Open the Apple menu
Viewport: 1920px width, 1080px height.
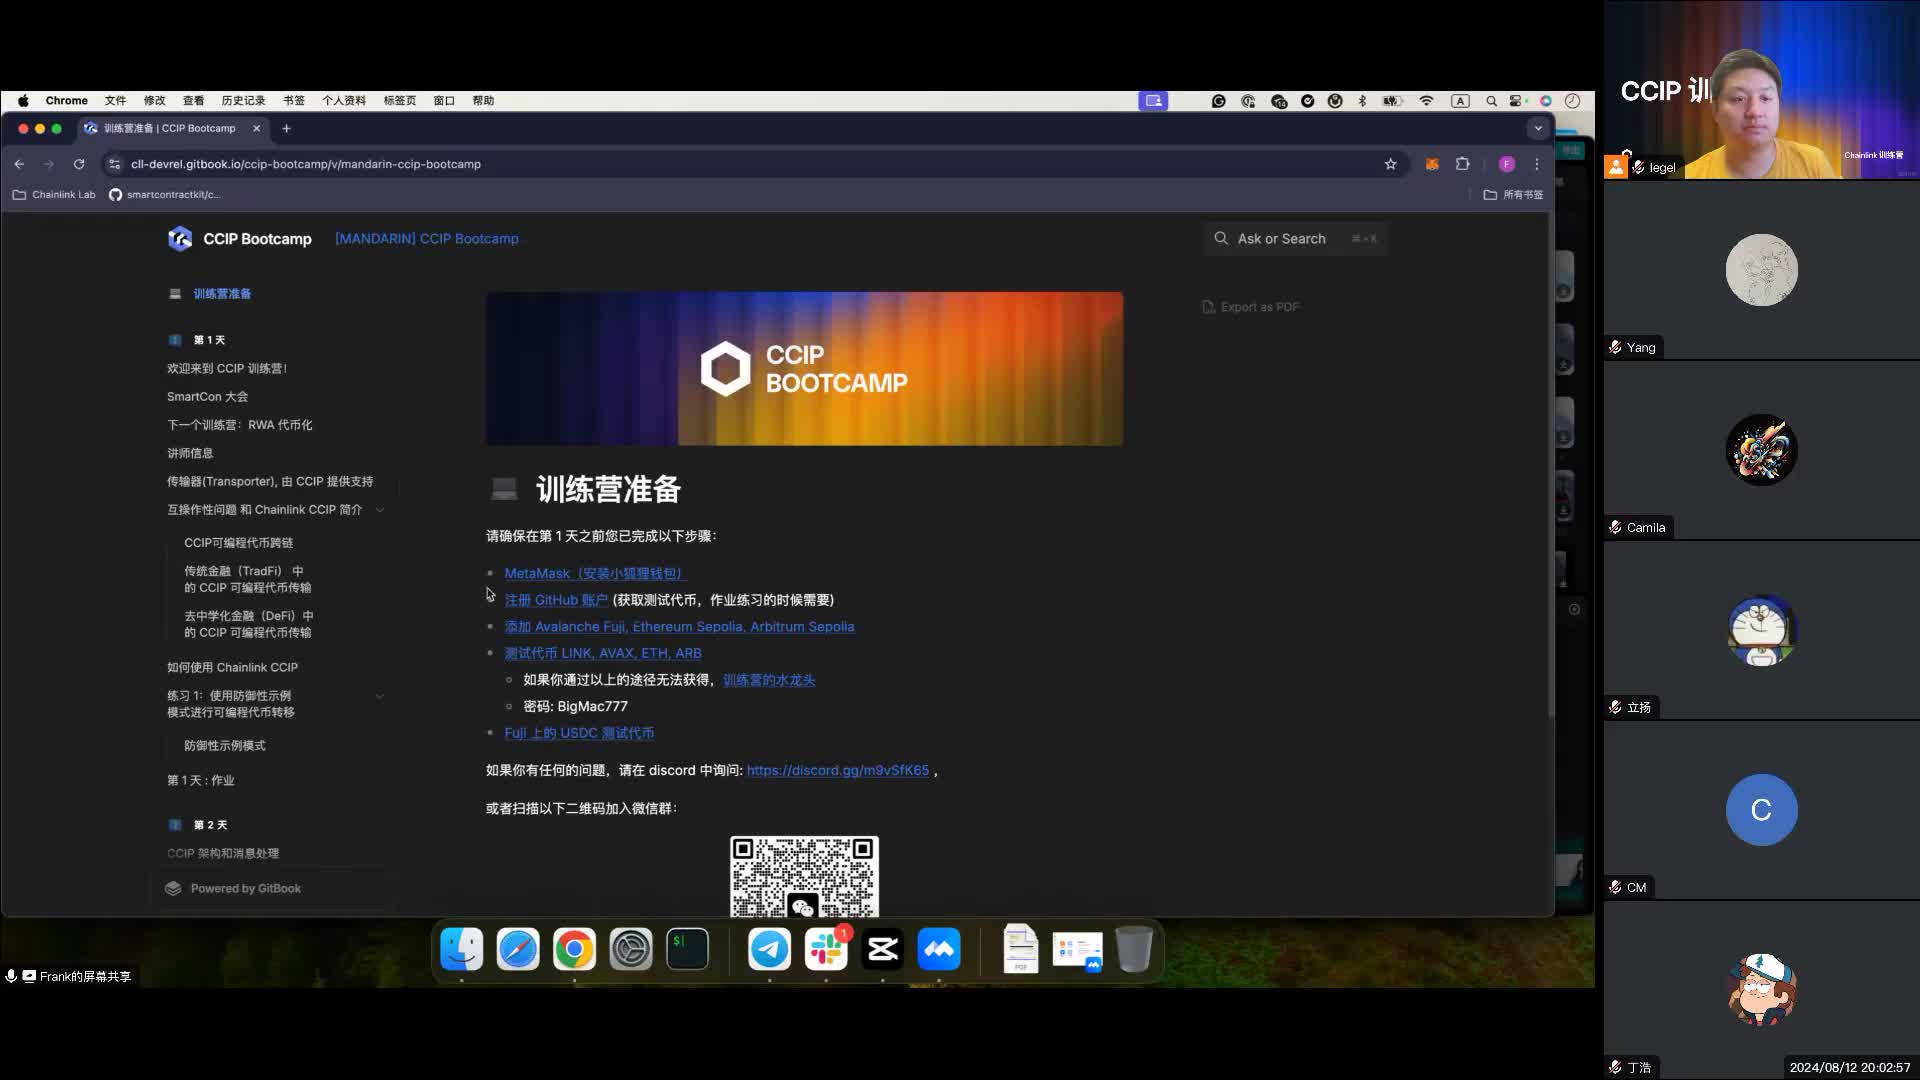(23, 100)
